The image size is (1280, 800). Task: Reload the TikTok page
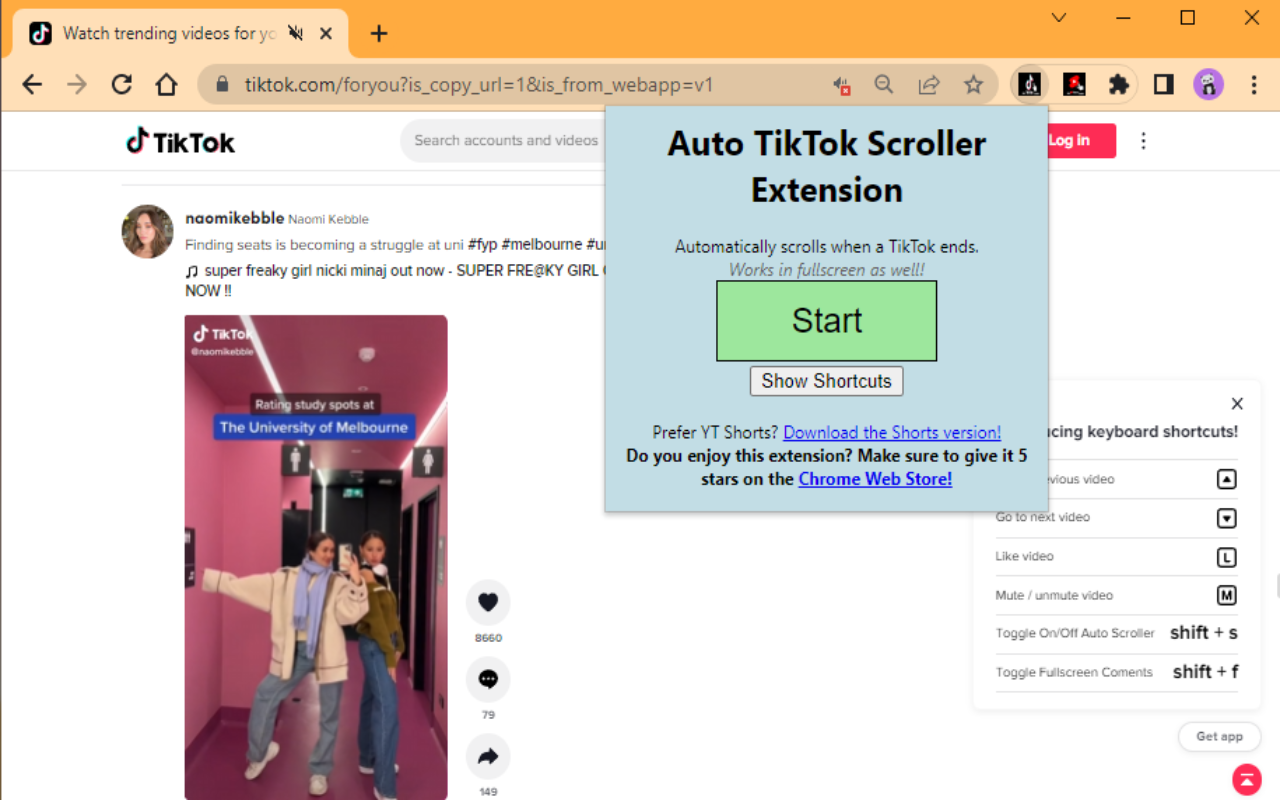point(122,85)
